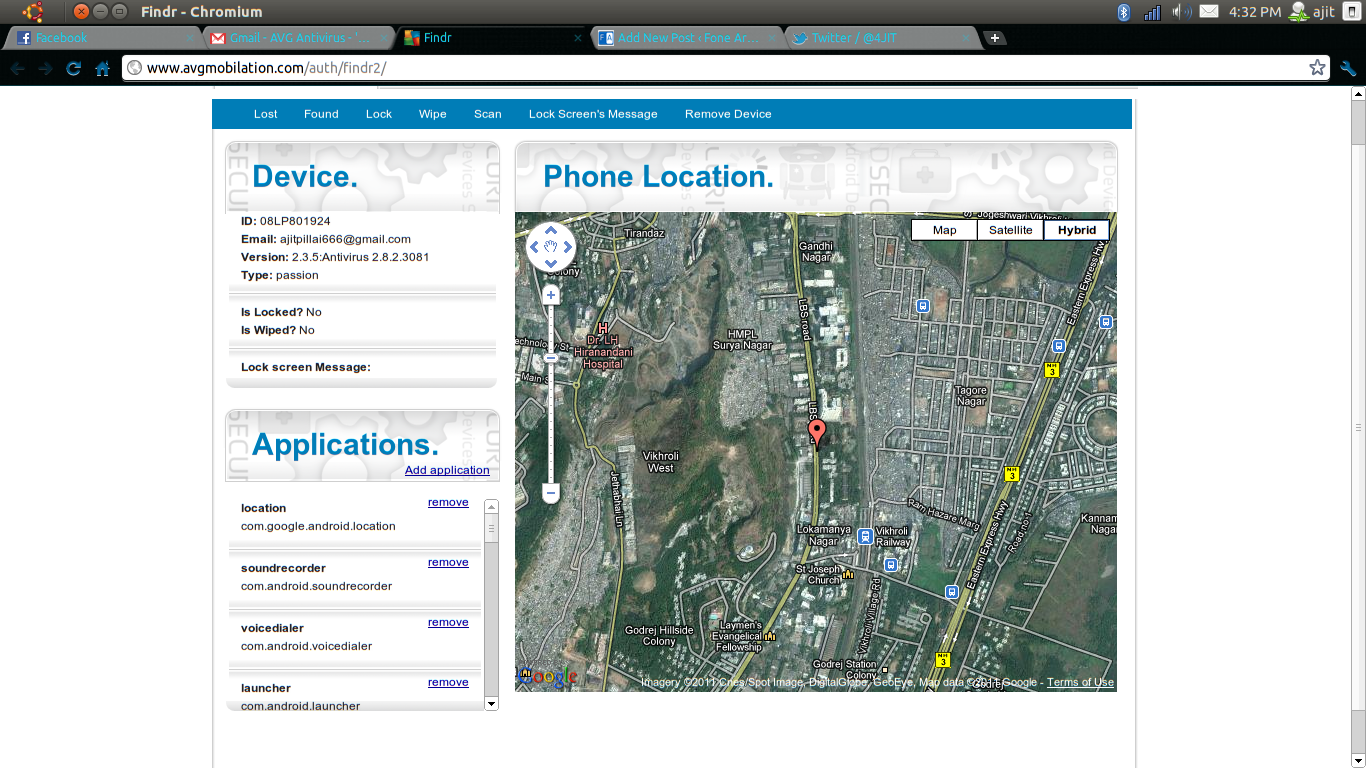Switch to the Twitter tab
This screenshot has height=768, width=1366.
880,38
